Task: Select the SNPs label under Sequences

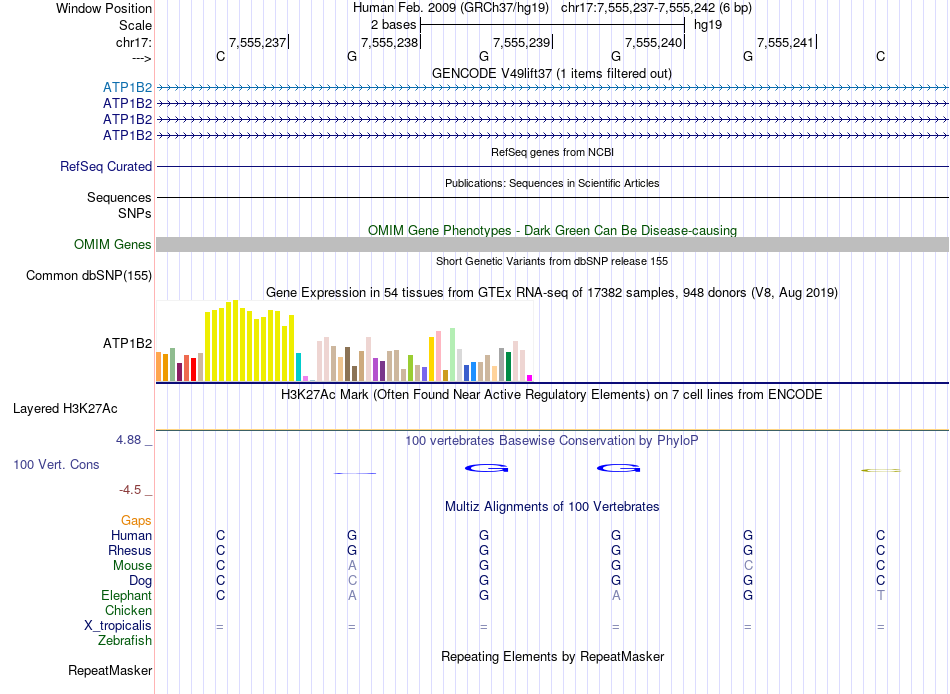Action: tap(135, 213)
